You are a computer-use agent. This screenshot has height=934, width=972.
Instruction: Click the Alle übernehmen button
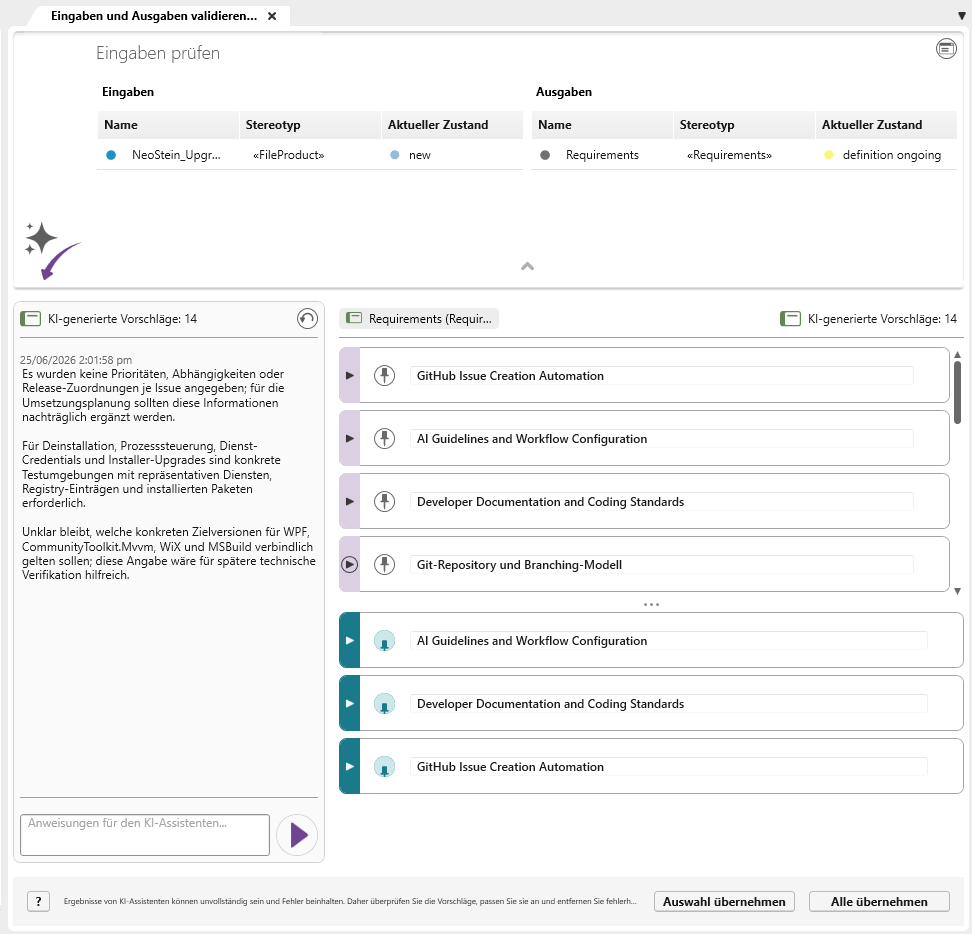tap(879, 902)
